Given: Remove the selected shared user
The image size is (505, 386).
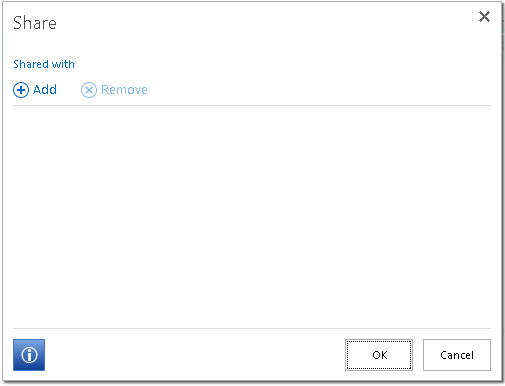Looking at the screenshot, I should point(114,90).
